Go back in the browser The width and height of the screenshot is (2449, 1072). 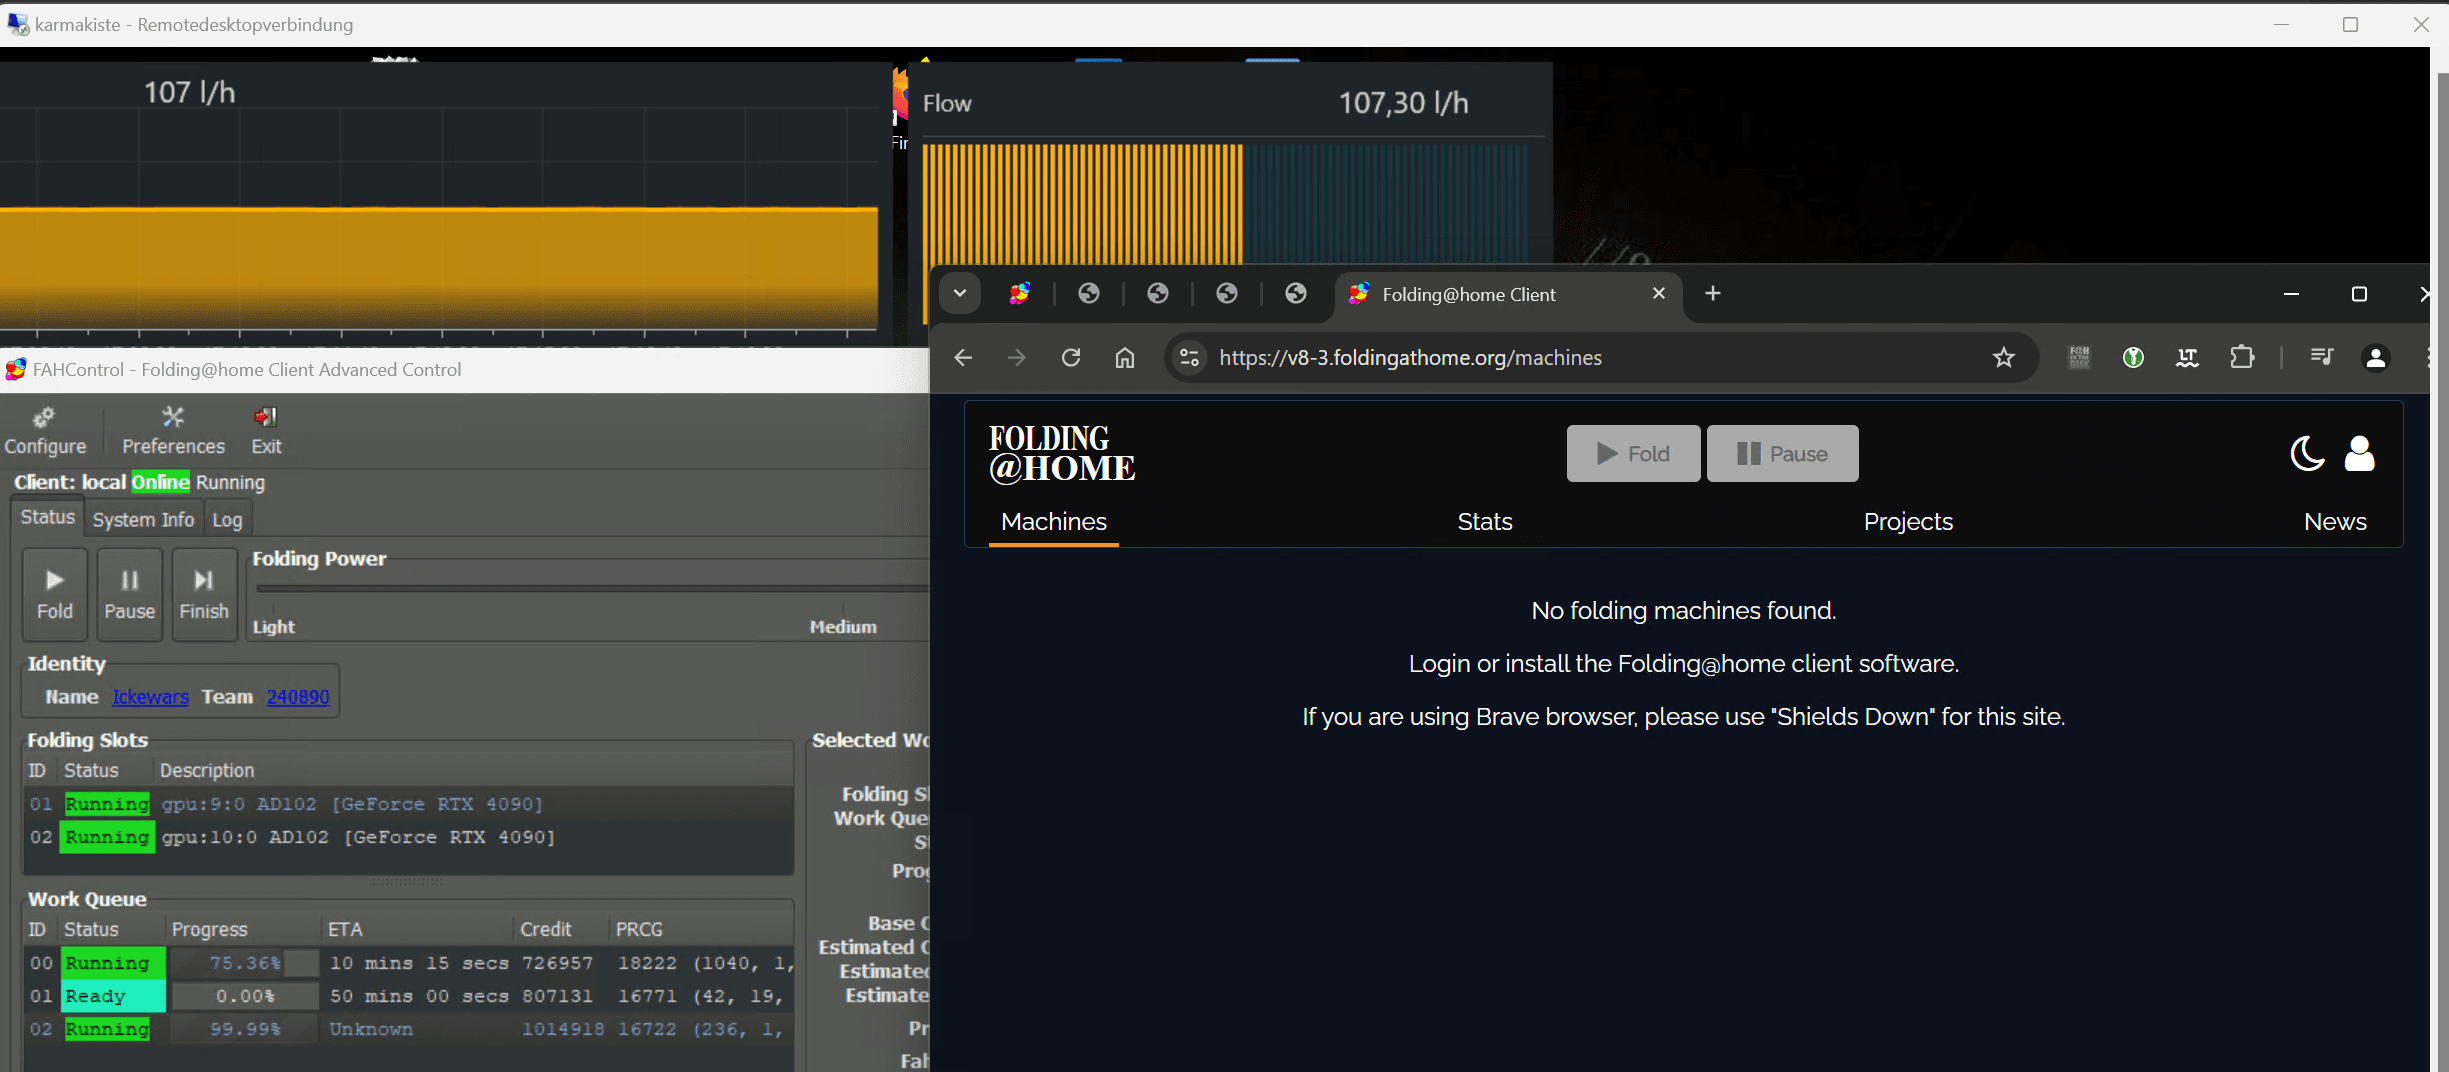pyautogui.click(x=963, y=357)
